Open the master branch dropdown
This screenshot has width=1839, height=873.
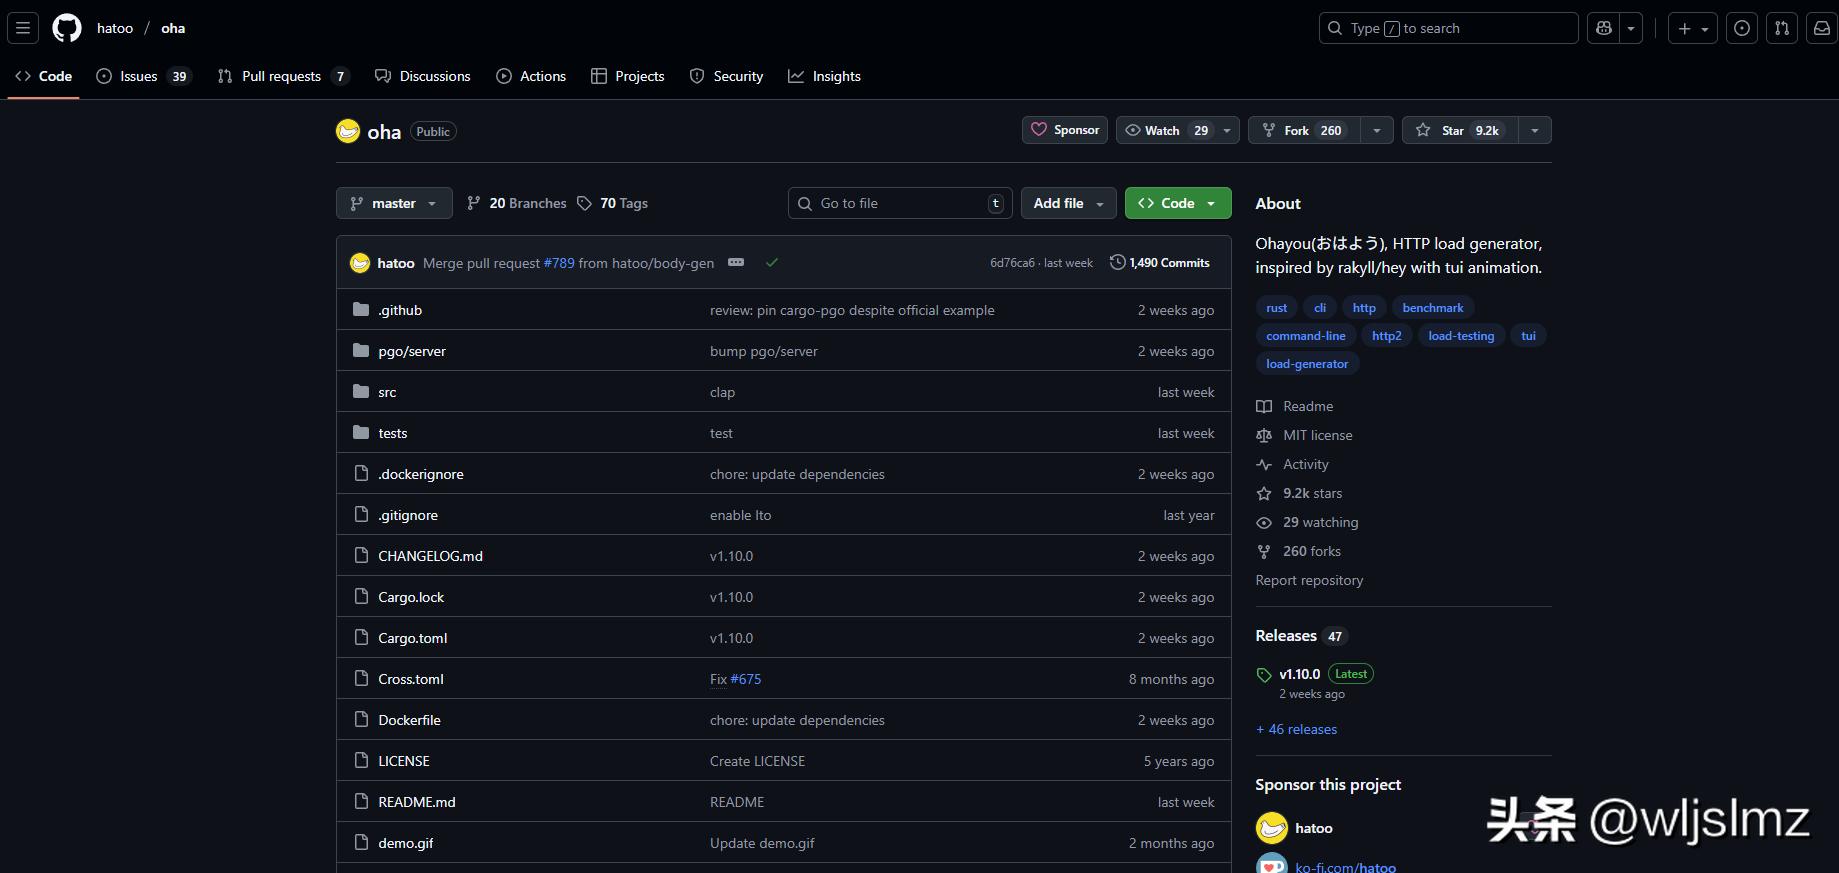click(x=394, y=203)
